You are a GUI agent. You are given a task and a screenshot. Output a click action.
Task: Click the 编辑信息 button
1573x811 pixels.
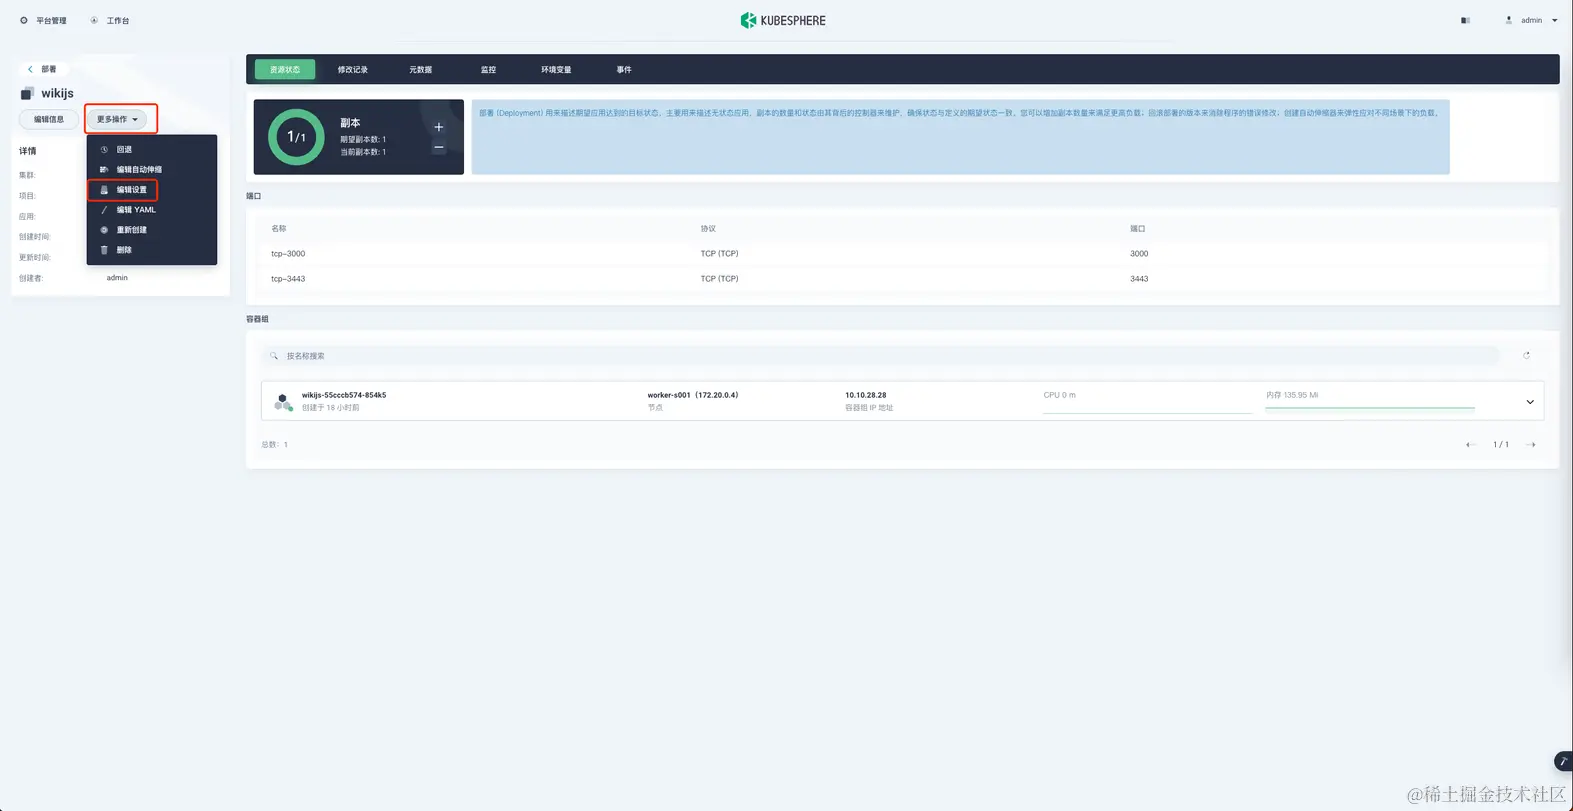pos(49,119)
